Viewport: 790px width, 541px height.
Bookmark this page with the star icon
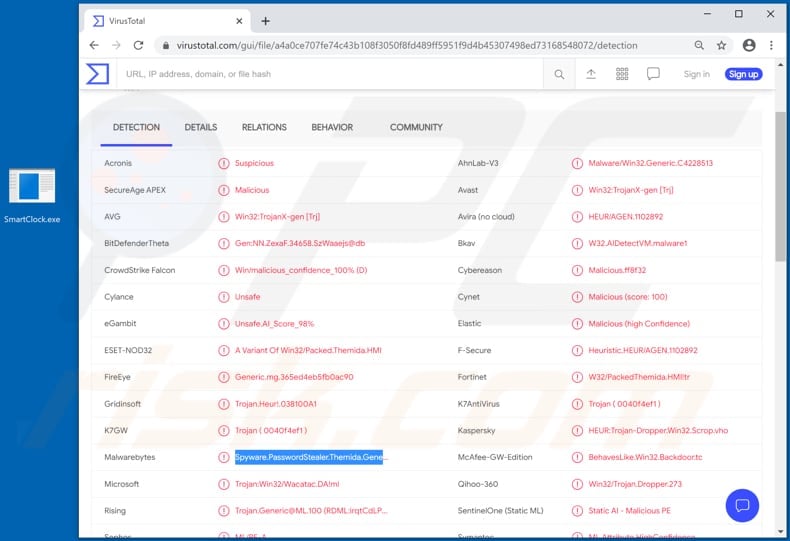(721, 45)
